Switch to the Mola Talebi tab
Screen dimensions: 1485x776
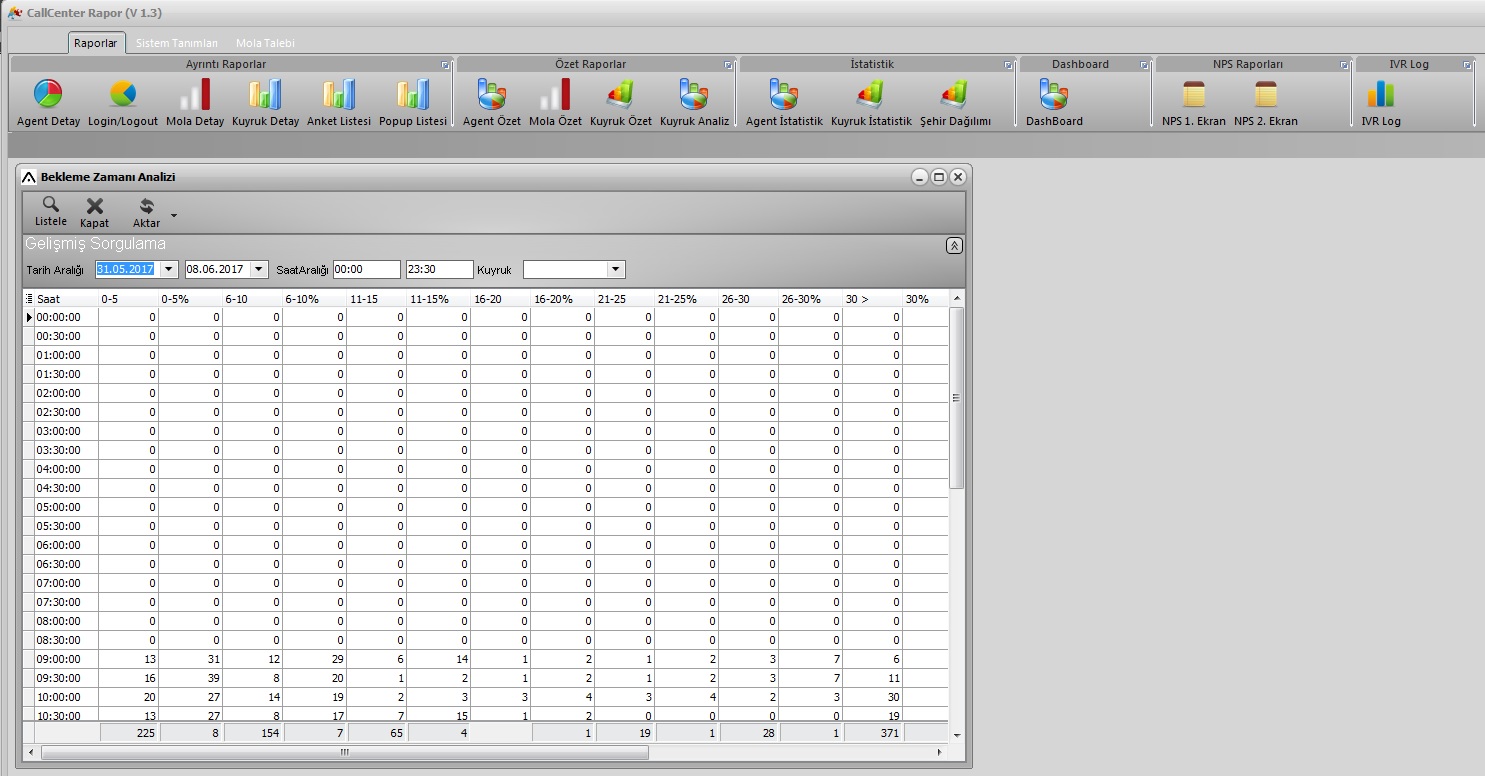coord(265,43)
